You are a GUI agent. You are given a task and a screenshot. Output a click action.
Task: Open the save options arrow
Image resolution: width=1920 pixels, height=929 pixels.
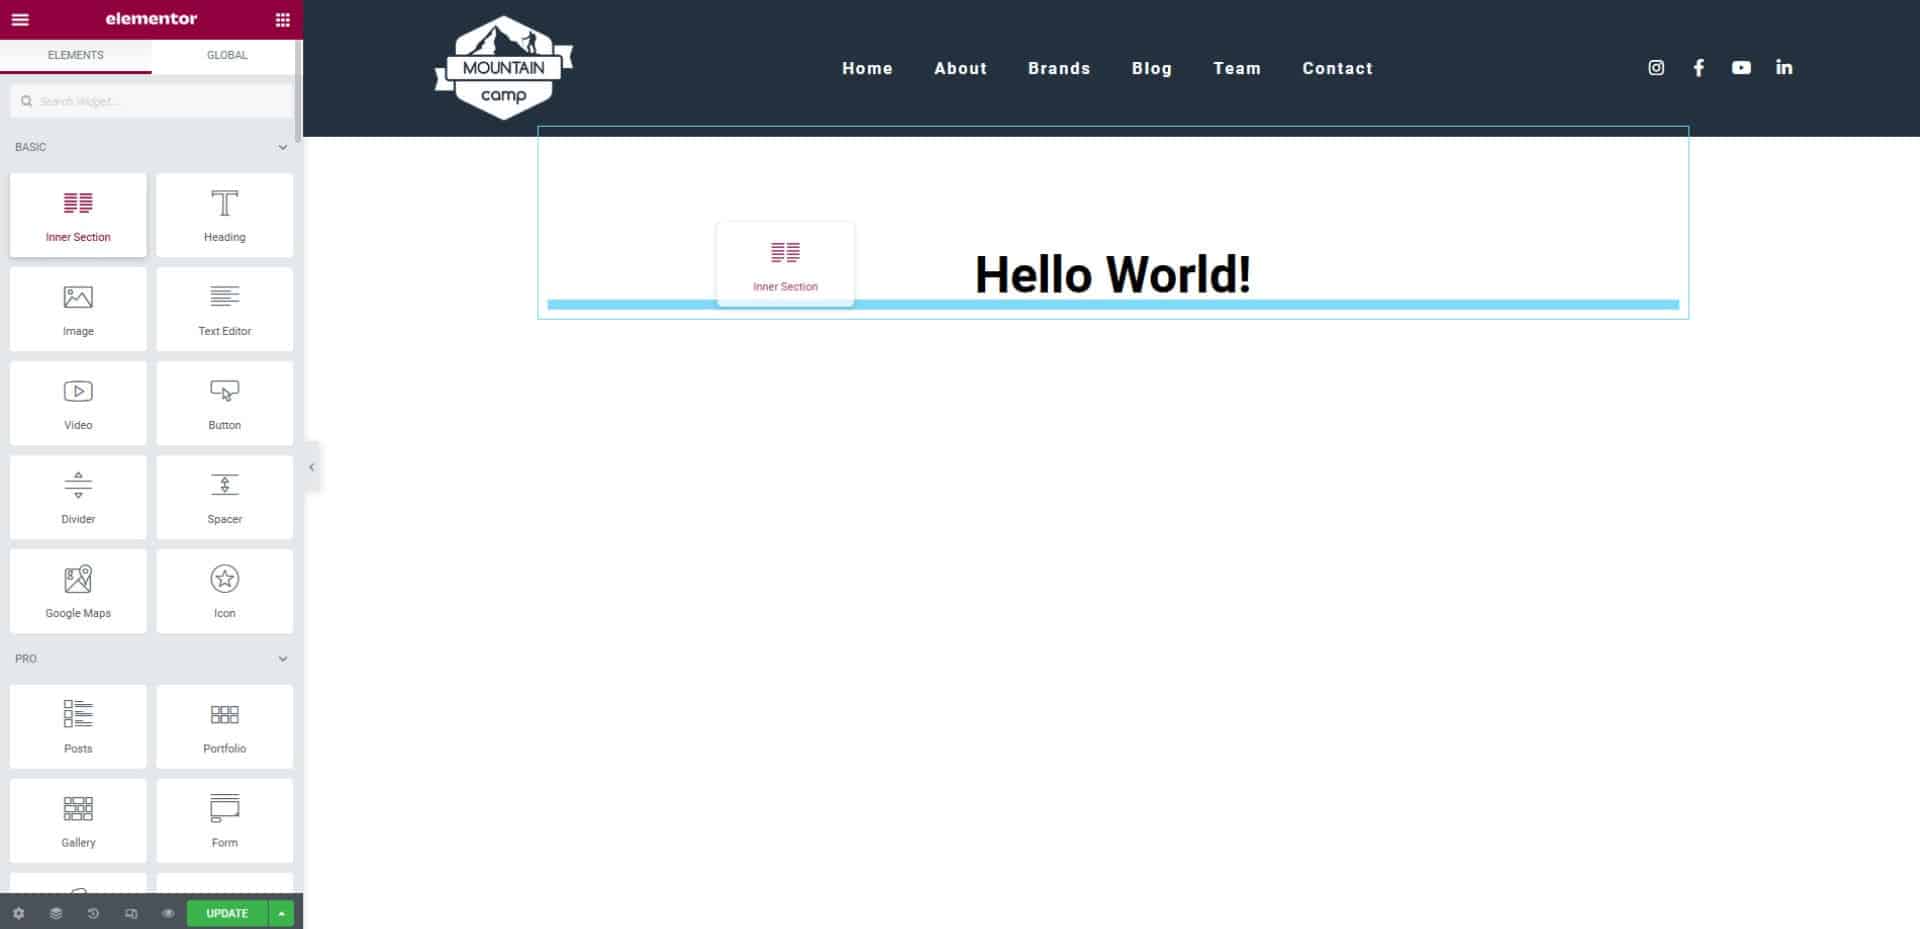[282, 913]
